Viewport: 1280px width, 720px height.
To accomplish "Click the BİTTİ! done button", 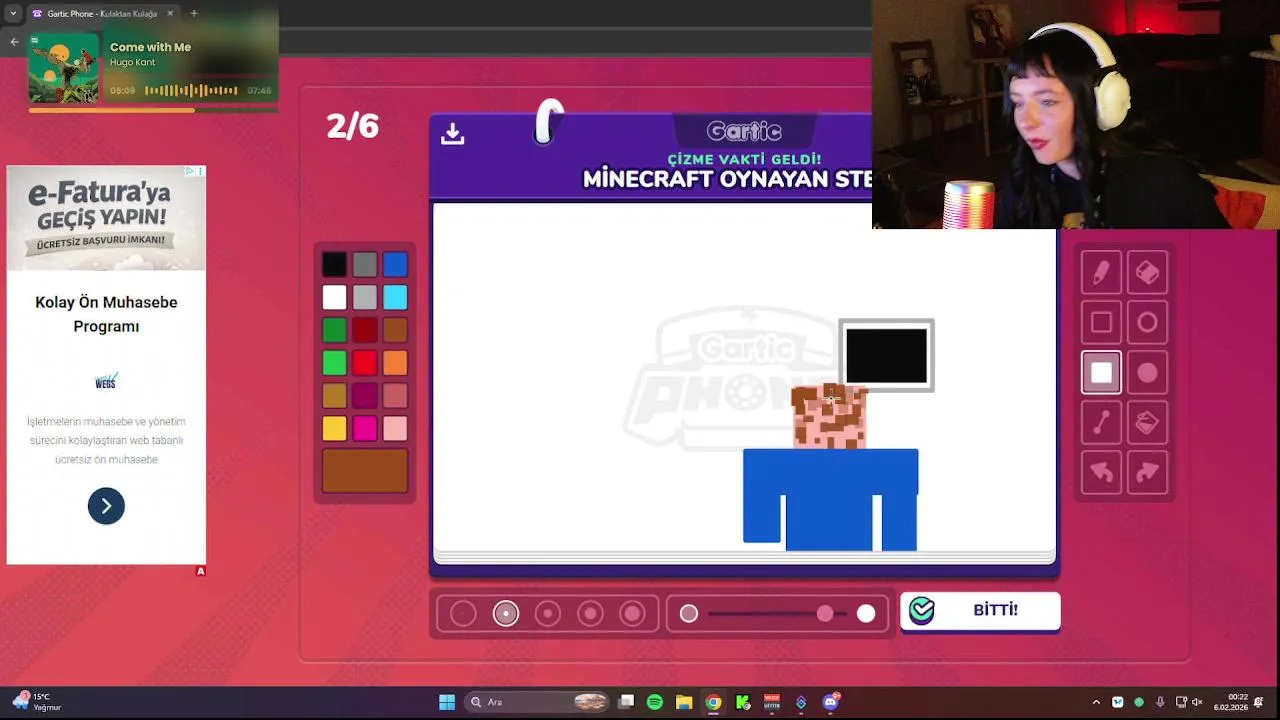I will (980, 610).
